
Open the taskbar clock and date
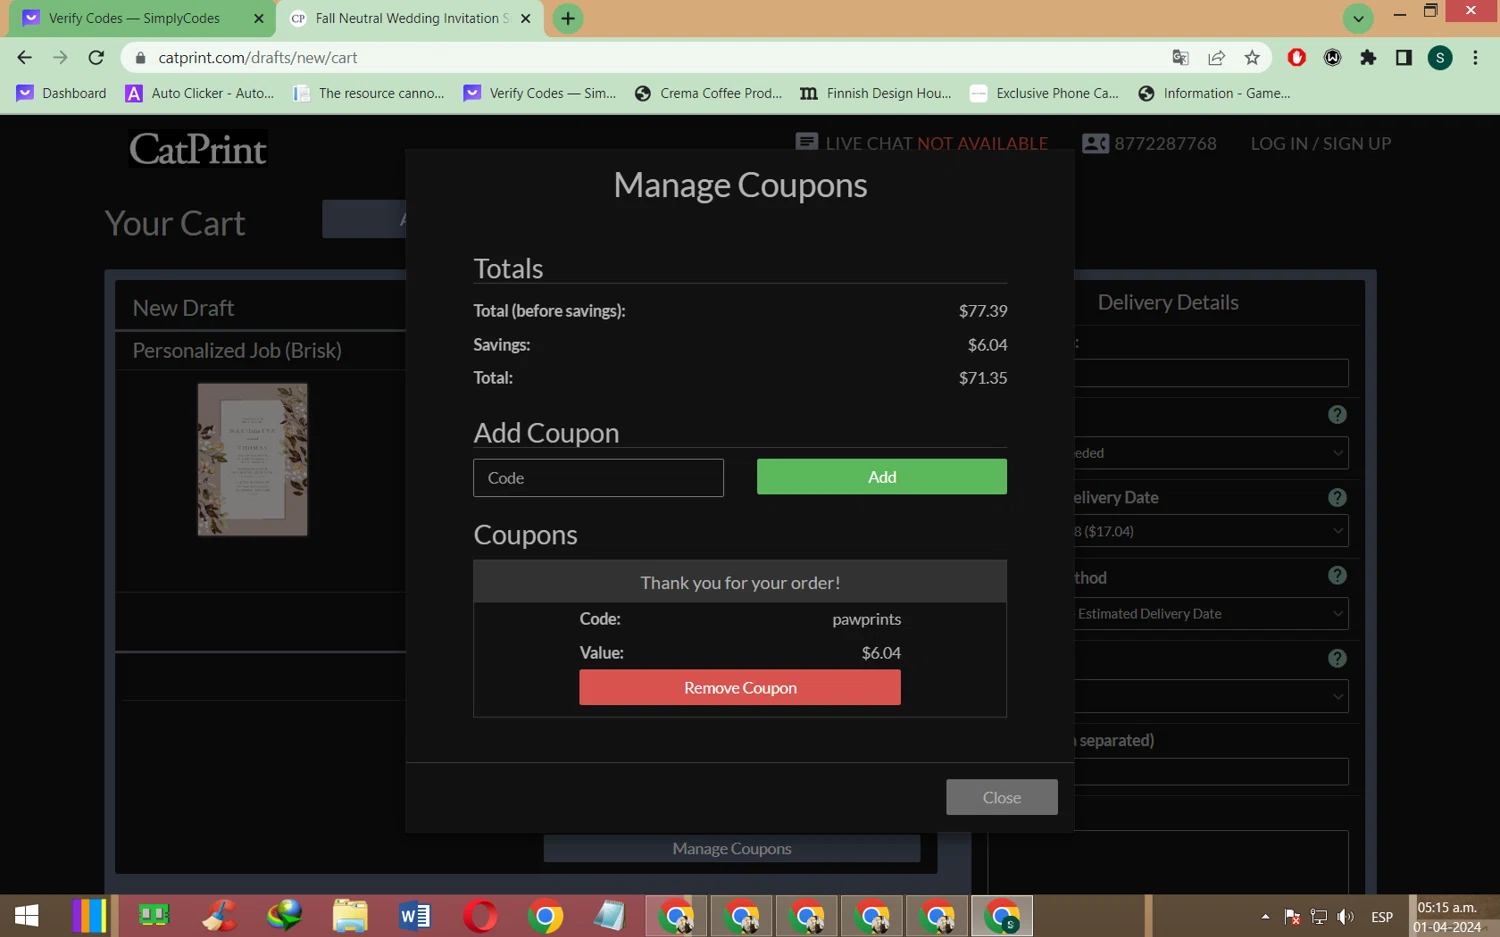(1448, 917)
